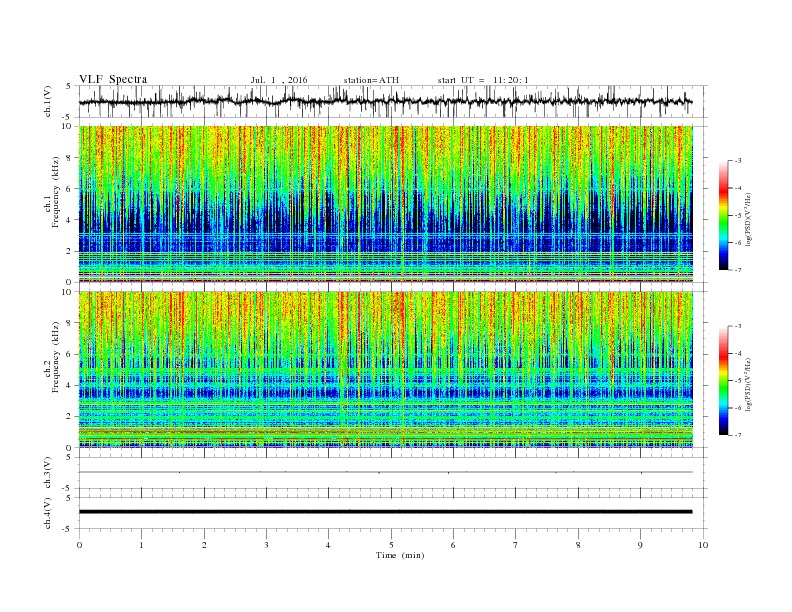
Task: Click the "10" minute tick on time axis
Action: pyautogui.click(x=703, y=545)
